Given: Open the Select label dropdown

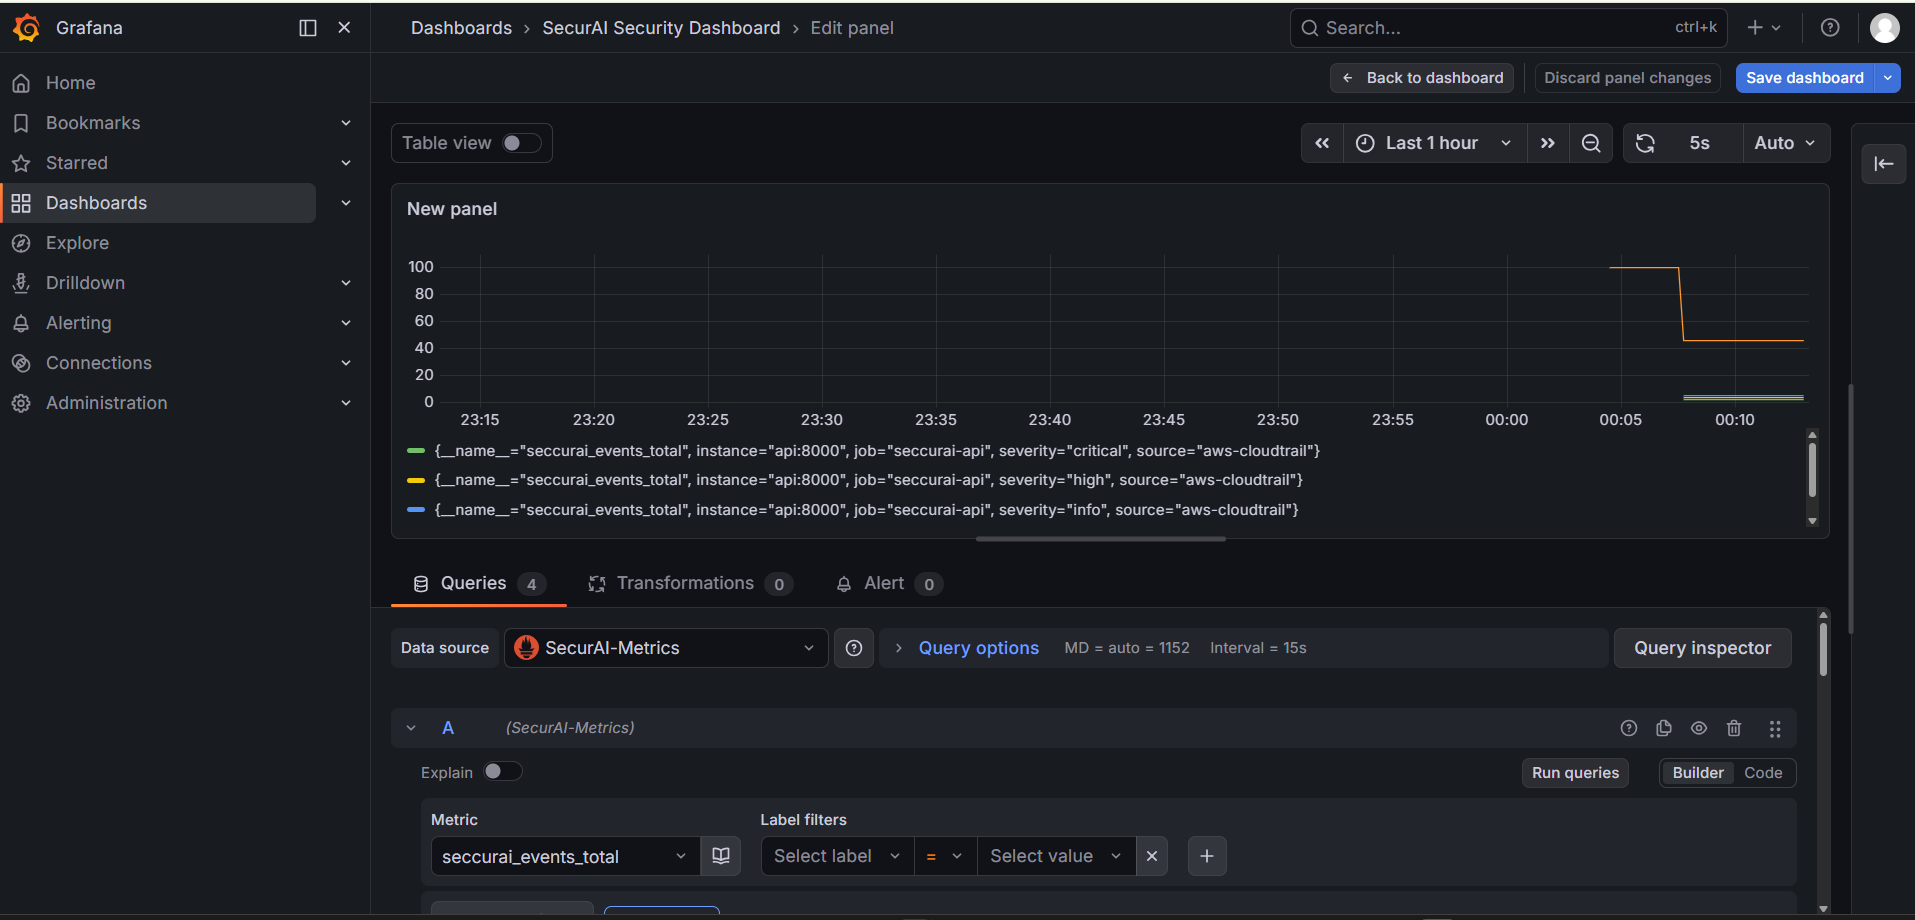Looking at the screenshot, I should point(838,856).
